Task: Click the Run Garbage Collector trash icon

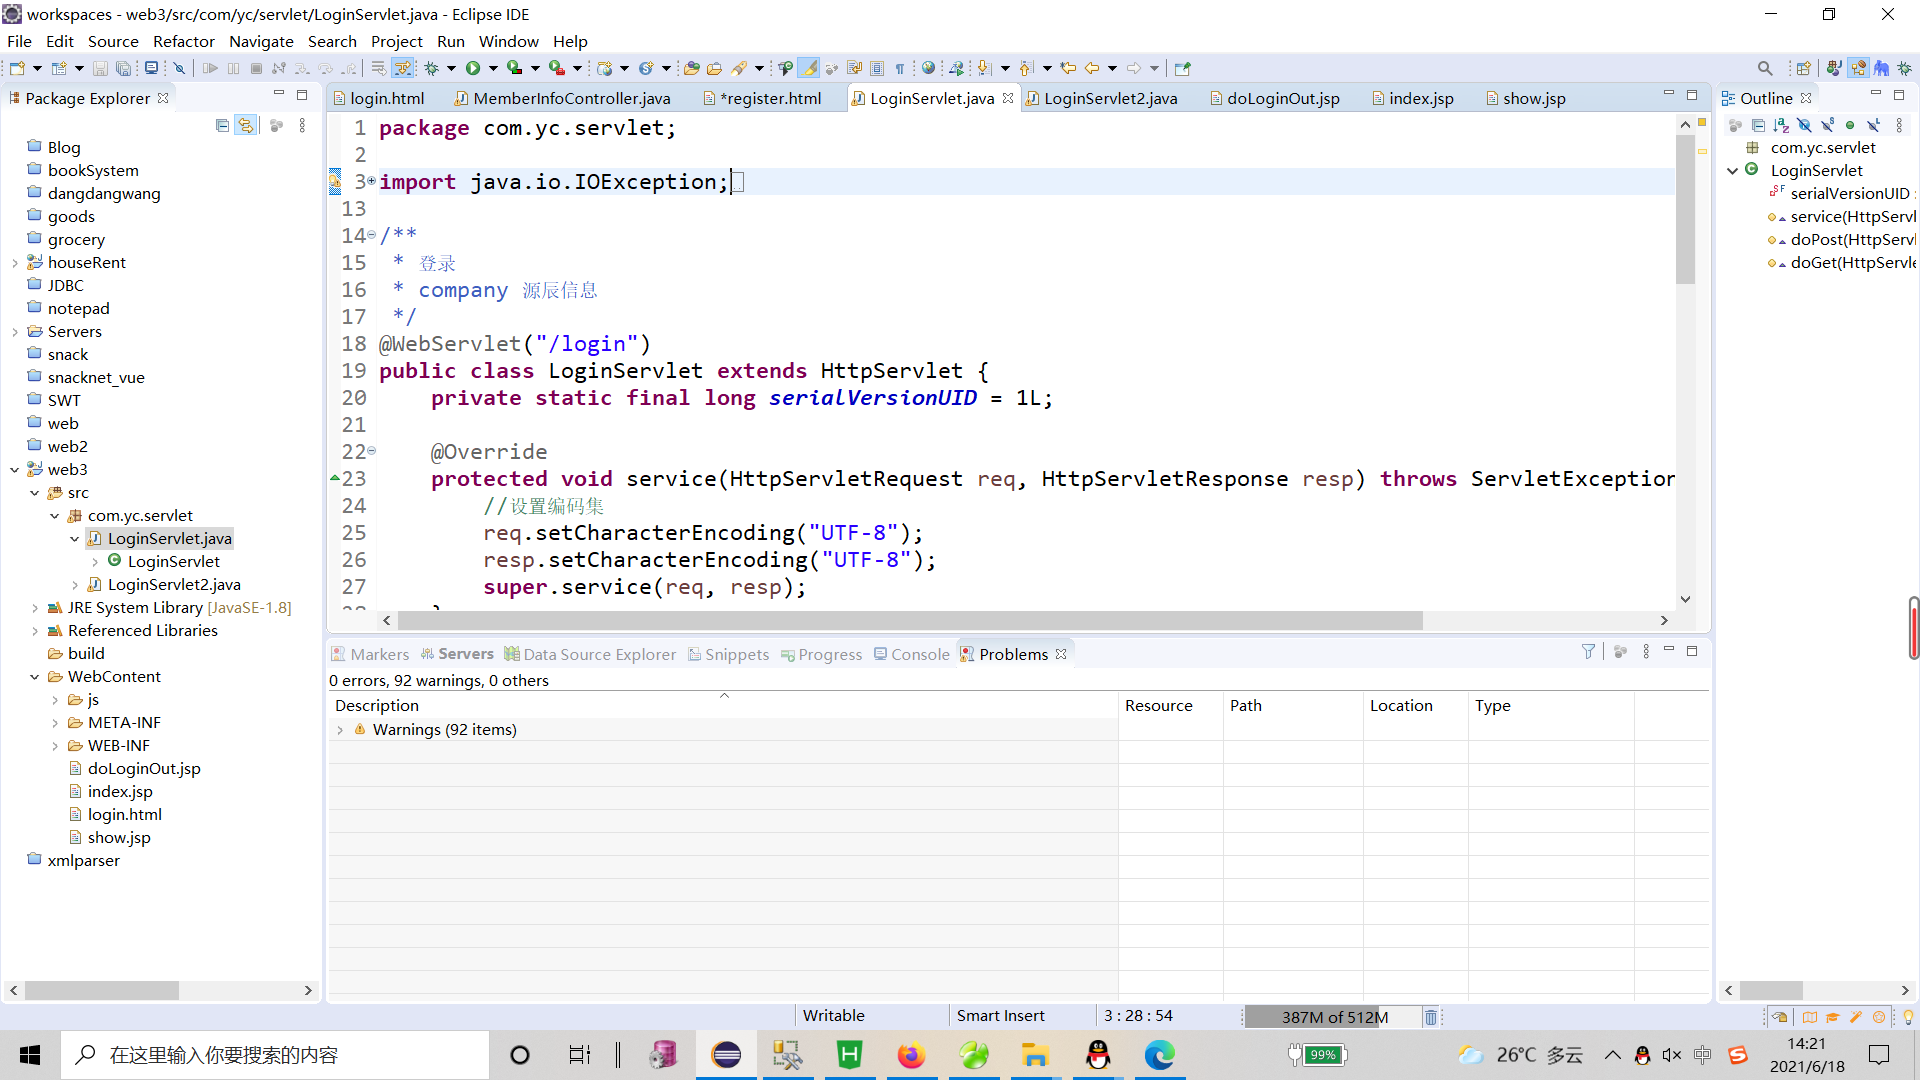Action: pyautogui.click(x=1431, y=1017)
